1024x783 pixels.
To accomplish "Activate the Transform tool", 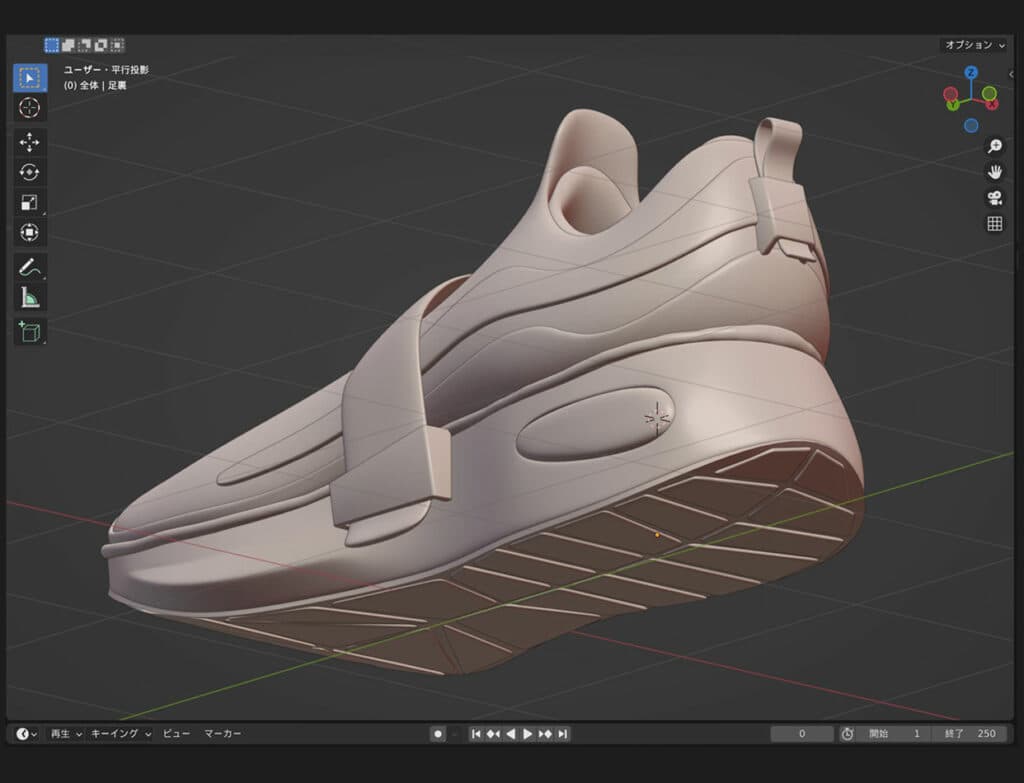I will pyautogui.click(x=30, y=233).
